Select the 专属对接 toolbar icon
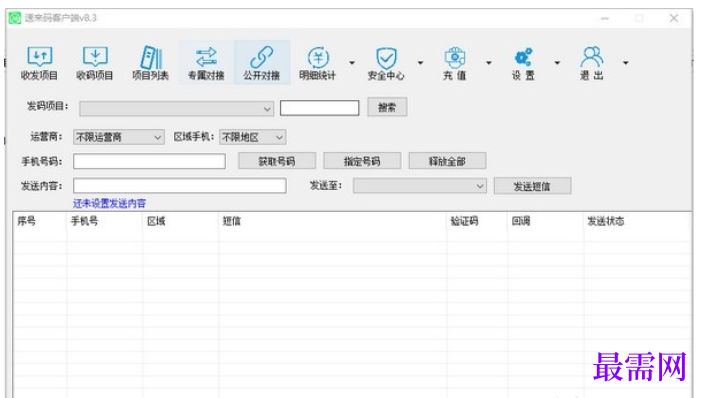This screenshot has height=398, width=705. point(206,63)
